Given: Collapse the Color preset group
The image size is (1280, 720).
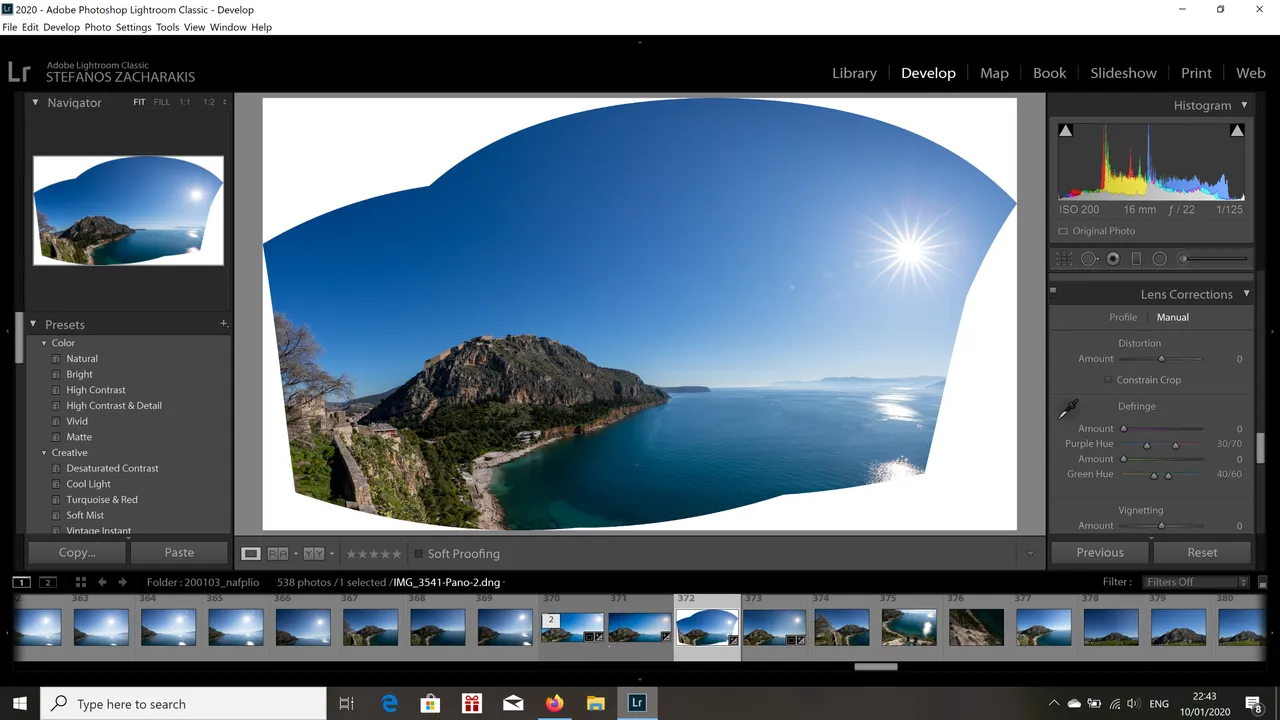Looking at the screenshot, I should [x=44, y=343].
